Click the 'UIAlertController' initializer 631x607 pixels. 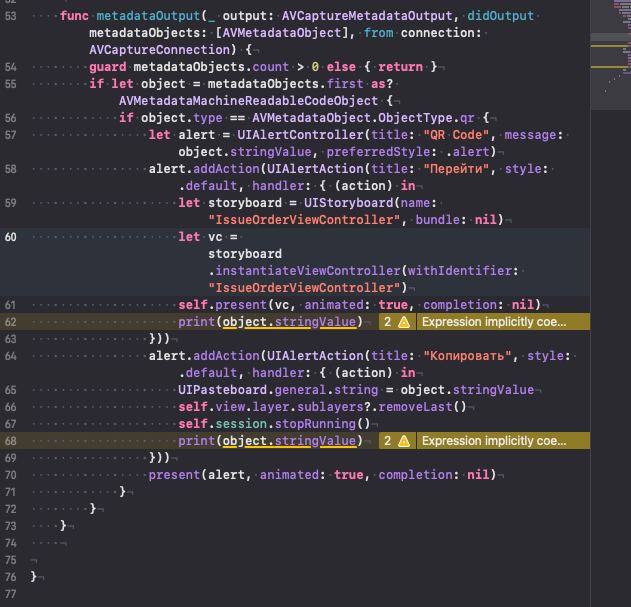click(300, 135)
